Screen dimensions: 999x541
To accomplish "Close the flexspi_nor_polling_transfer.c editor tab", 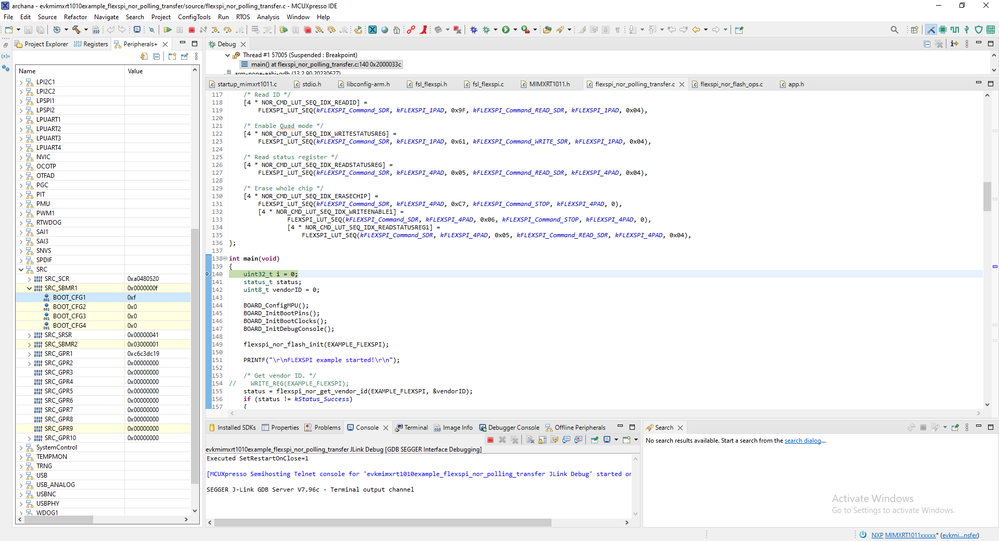I will (x=682, y=84).
